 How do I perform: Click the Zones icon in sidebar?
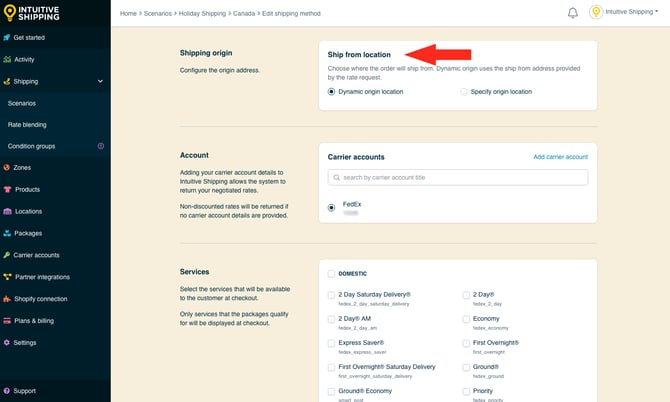(x=8, y=167)
